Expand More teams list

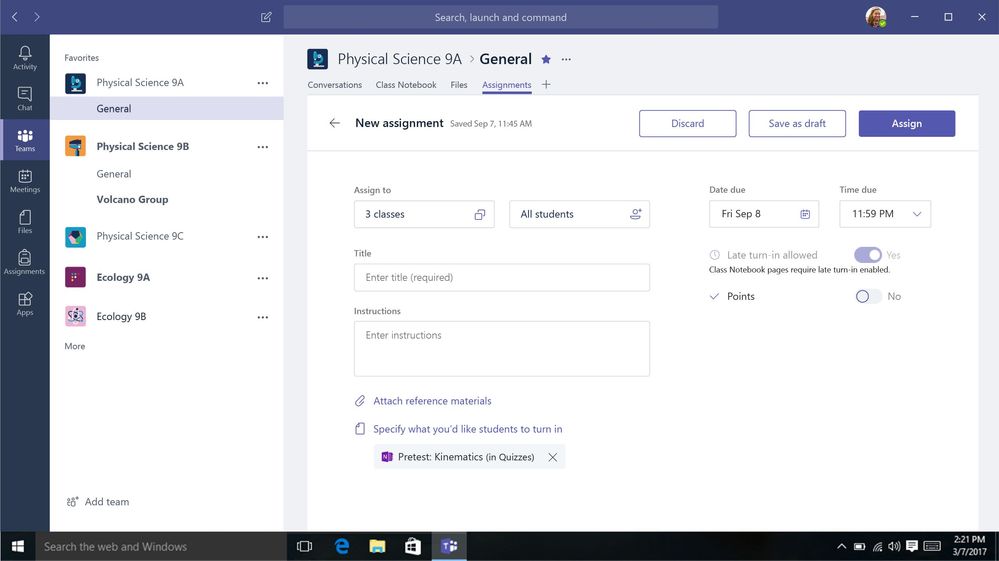click(x=75, y=346)
